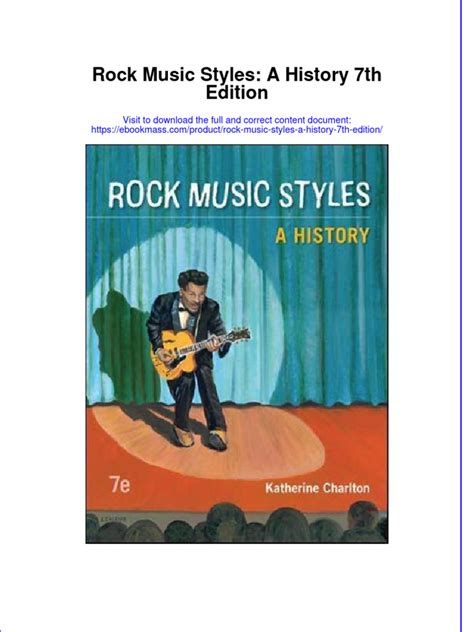Screen dimensions: 474x632
Task: Click the guitarist's yellow shoes
Action: click(201, 438)
